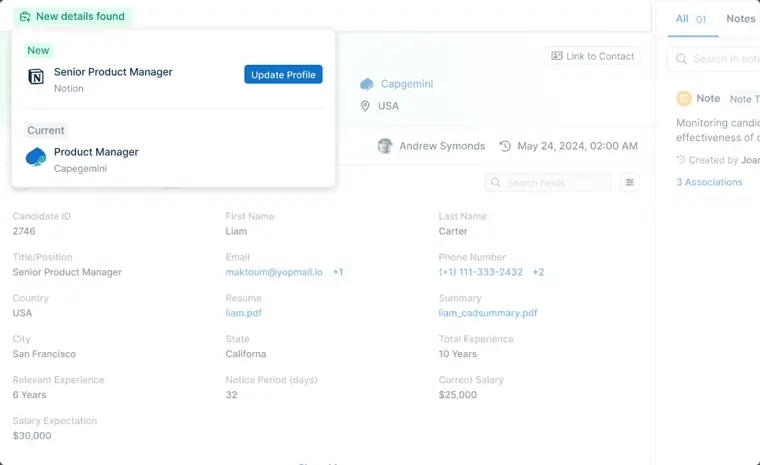
Task: Click the City value San Francisco
Action: click(x=44, y=354)
